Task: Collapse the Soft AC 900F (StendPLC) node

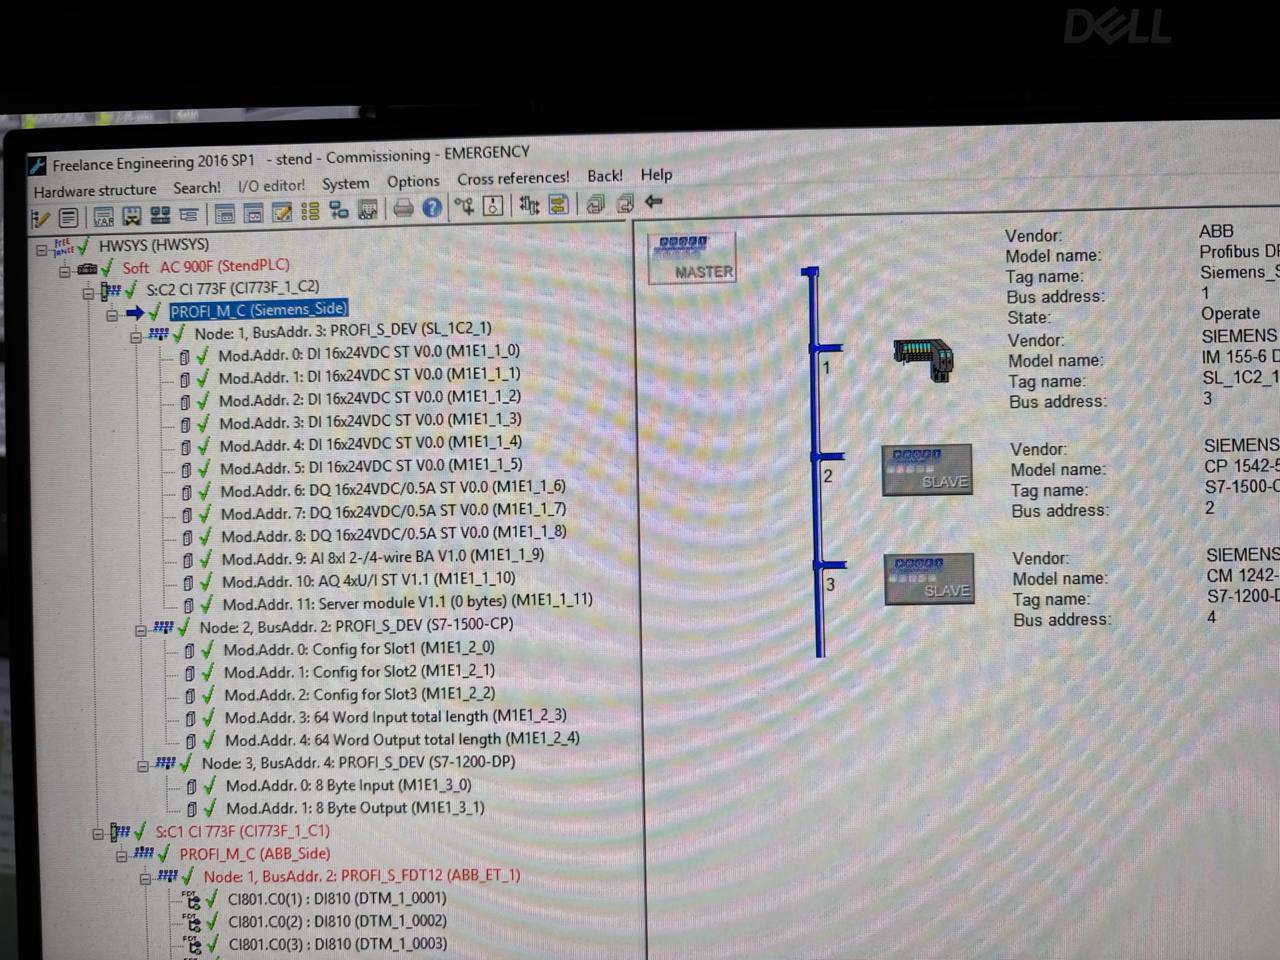Action: (x=65, y=271)
